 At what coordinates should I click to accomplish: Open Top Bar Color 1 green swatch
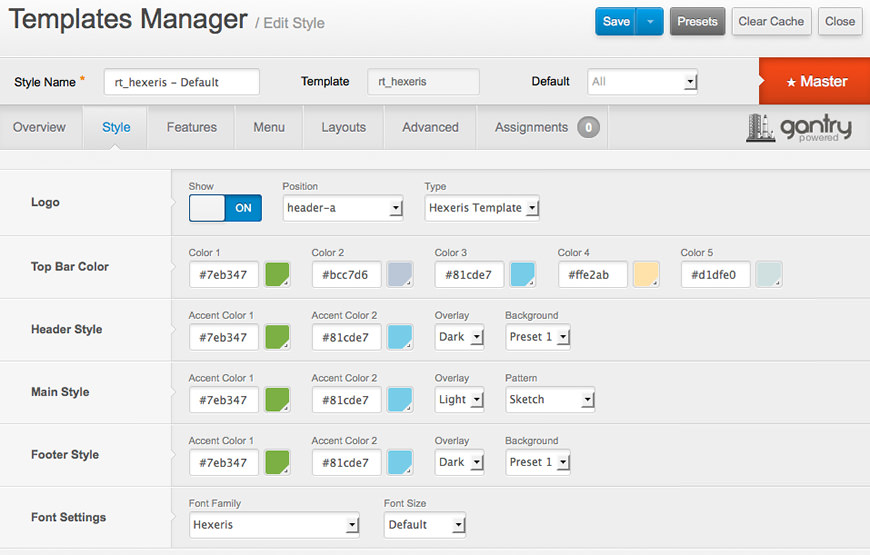coord(277,275)
